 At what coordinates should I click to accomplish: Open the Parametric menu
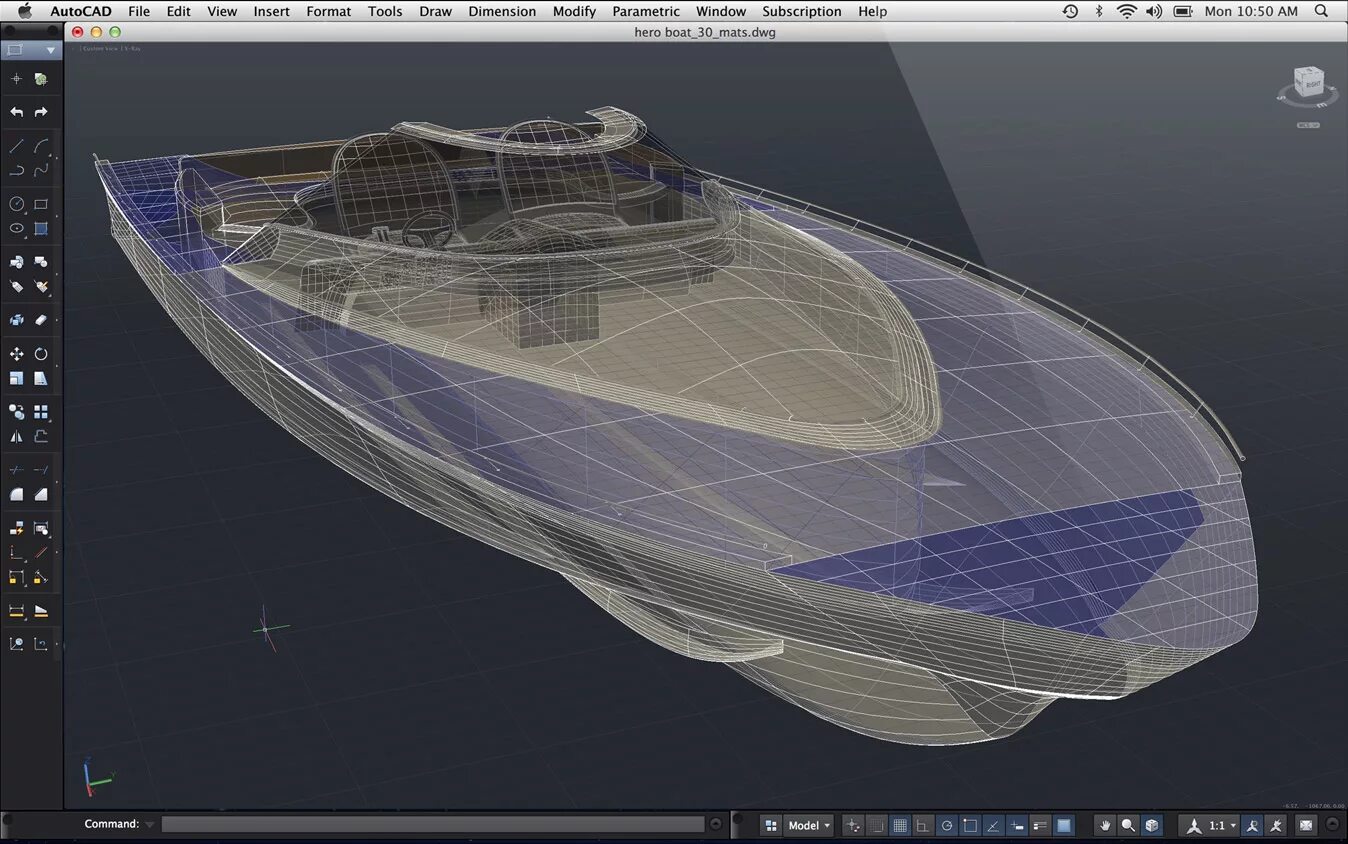(x=646, y=11)
